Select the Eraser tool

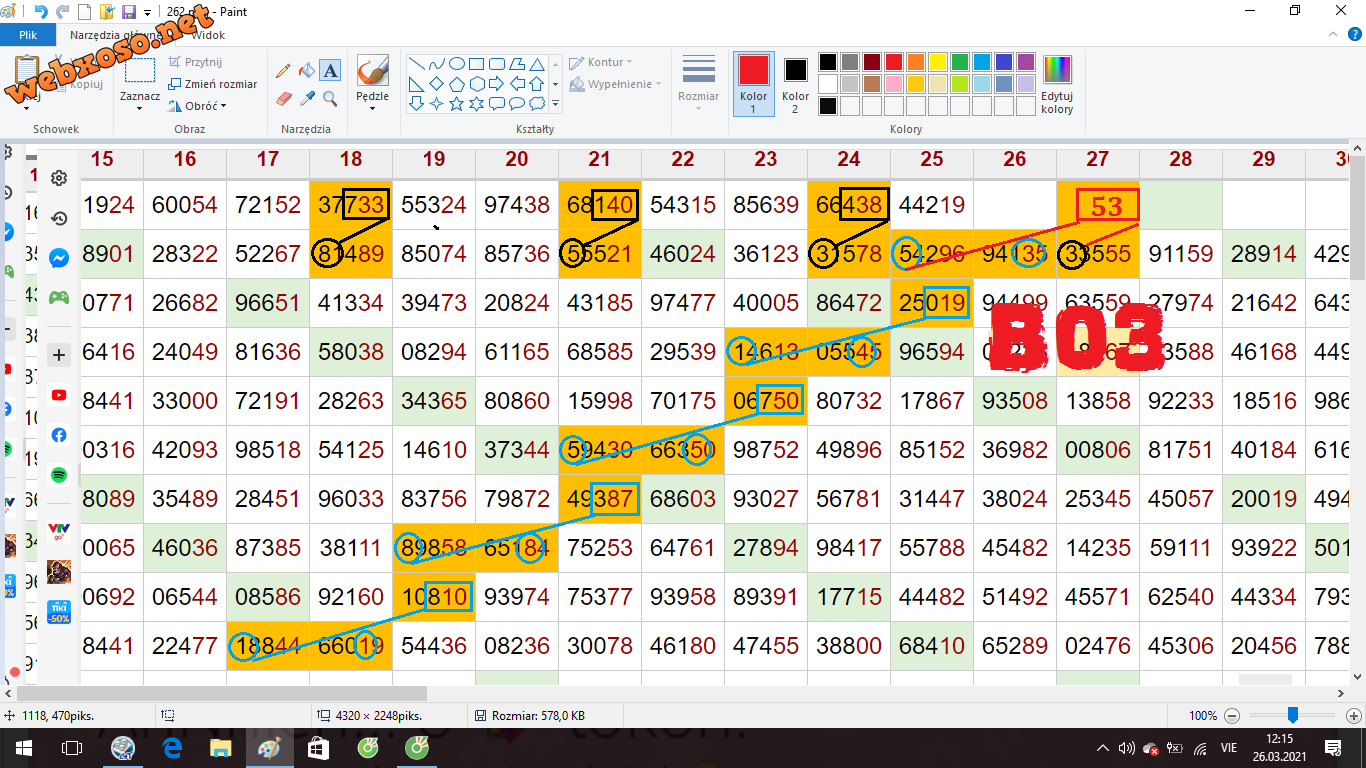tap(283, 99)
